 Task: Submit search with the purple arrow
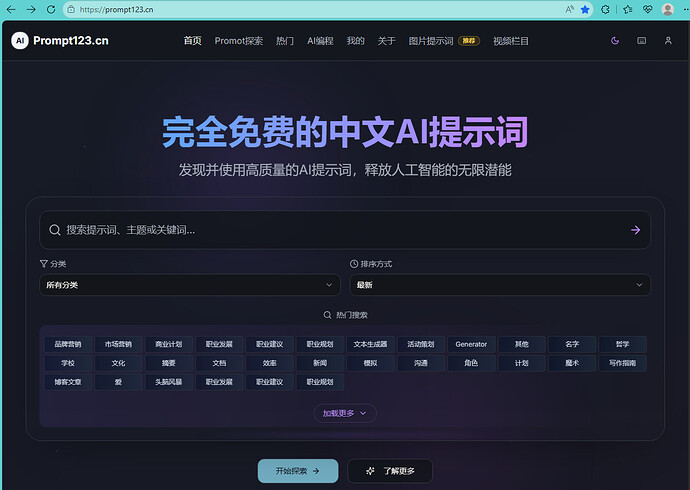(x=635, y=230)
